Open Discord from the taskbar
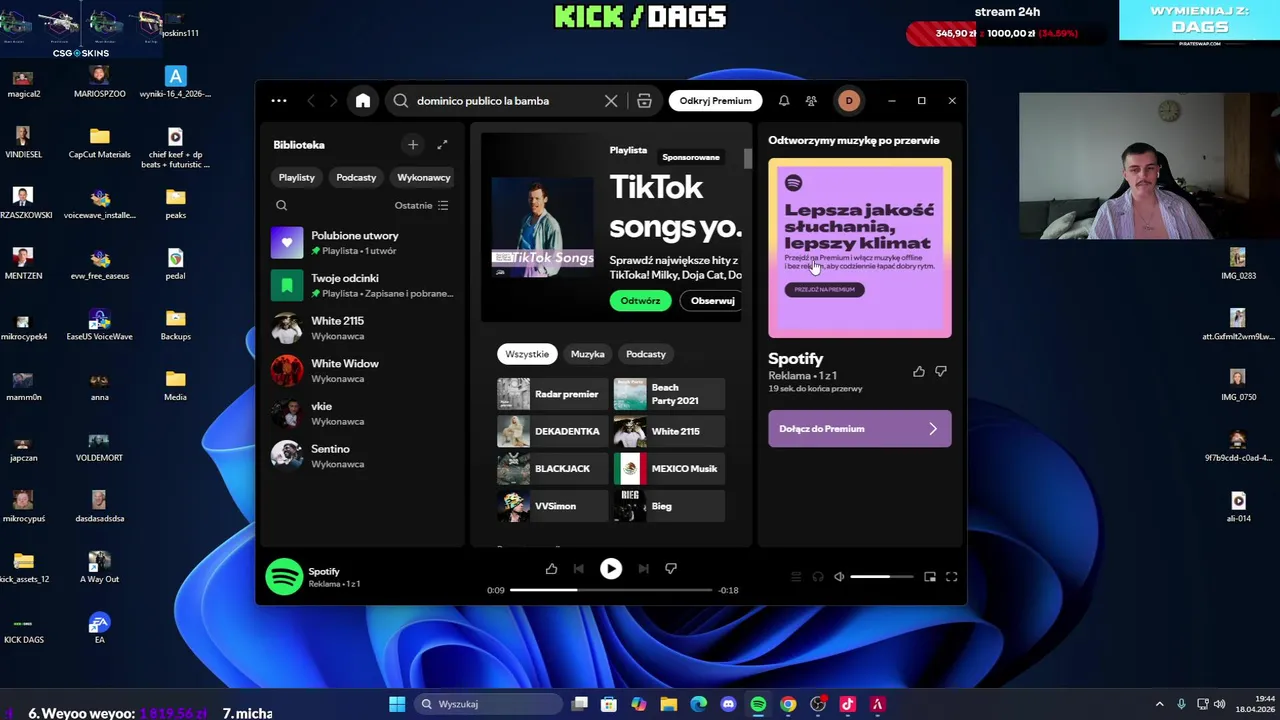The image size is (1280, 720). click(728, 704)
